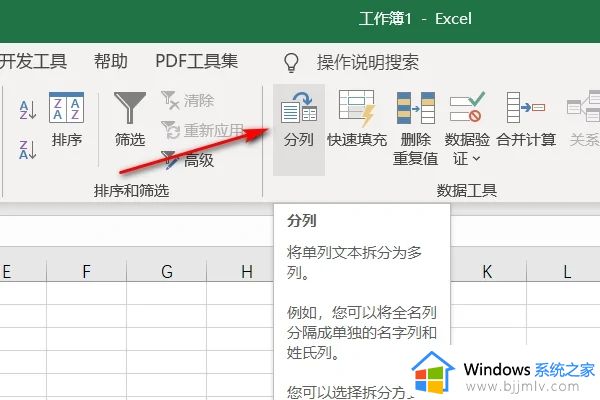Open the 帮助 ribbon tab
The image size is (600, 400).
pyautogui.click(x=111, y=61)
